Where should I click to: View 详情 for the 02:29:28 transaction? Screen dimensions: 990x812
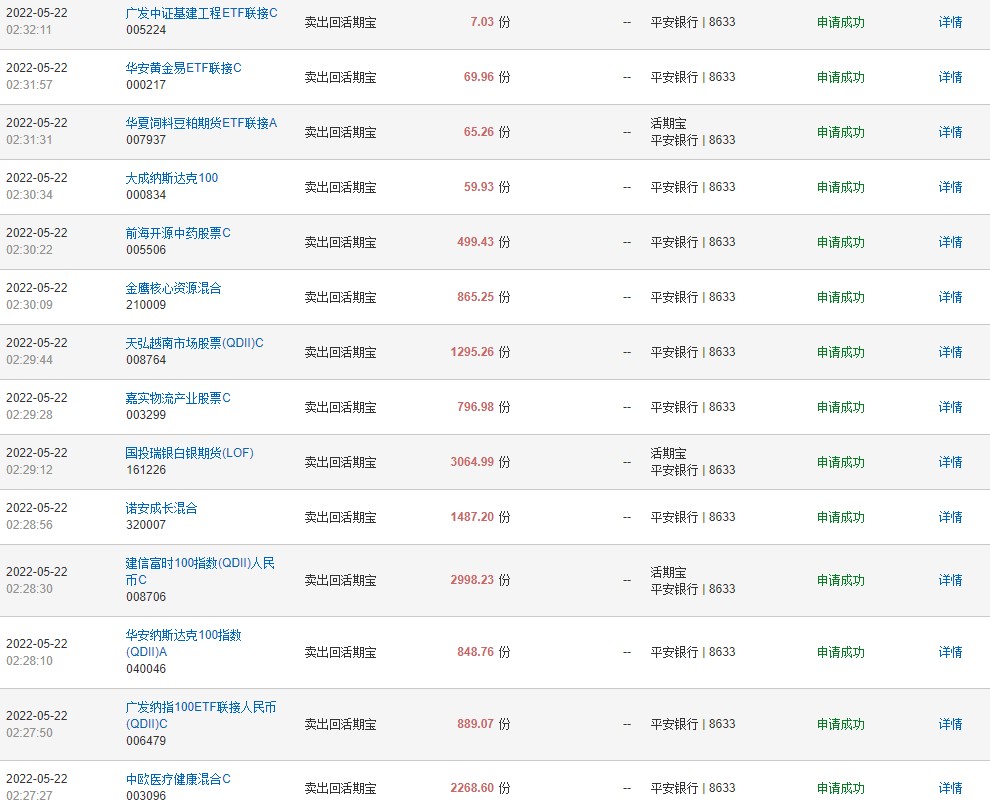[950, 407]
